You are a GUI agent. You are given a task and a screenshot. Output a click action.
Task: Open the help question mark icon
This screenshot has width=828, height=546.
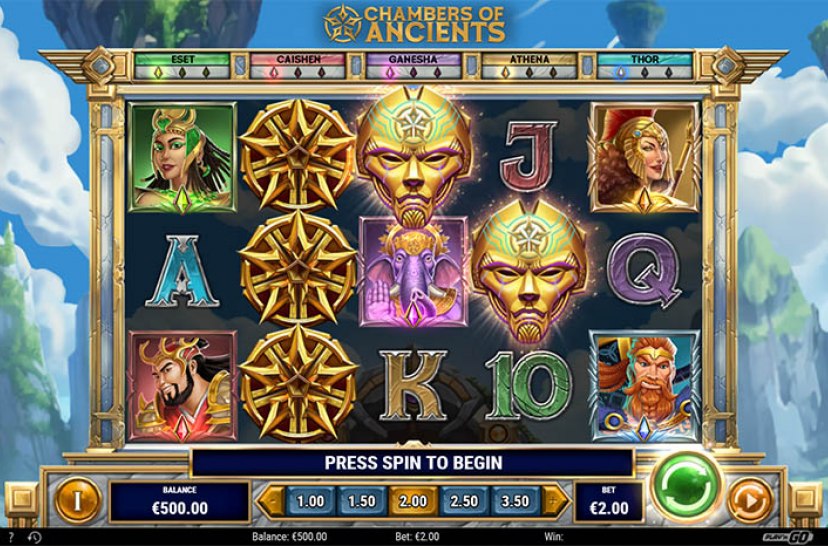coord(12,537)
